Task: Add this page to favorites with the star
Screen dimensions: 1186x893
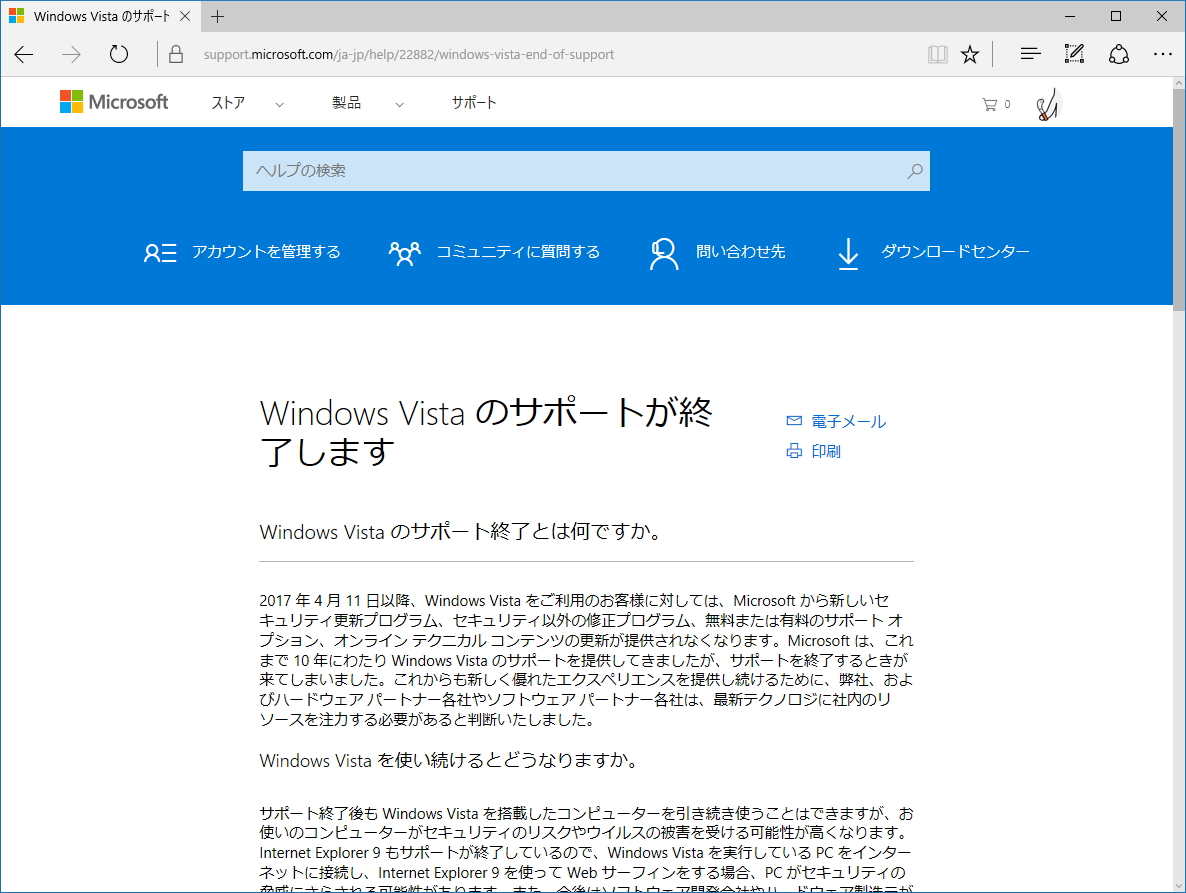Action: pos(970,54)
